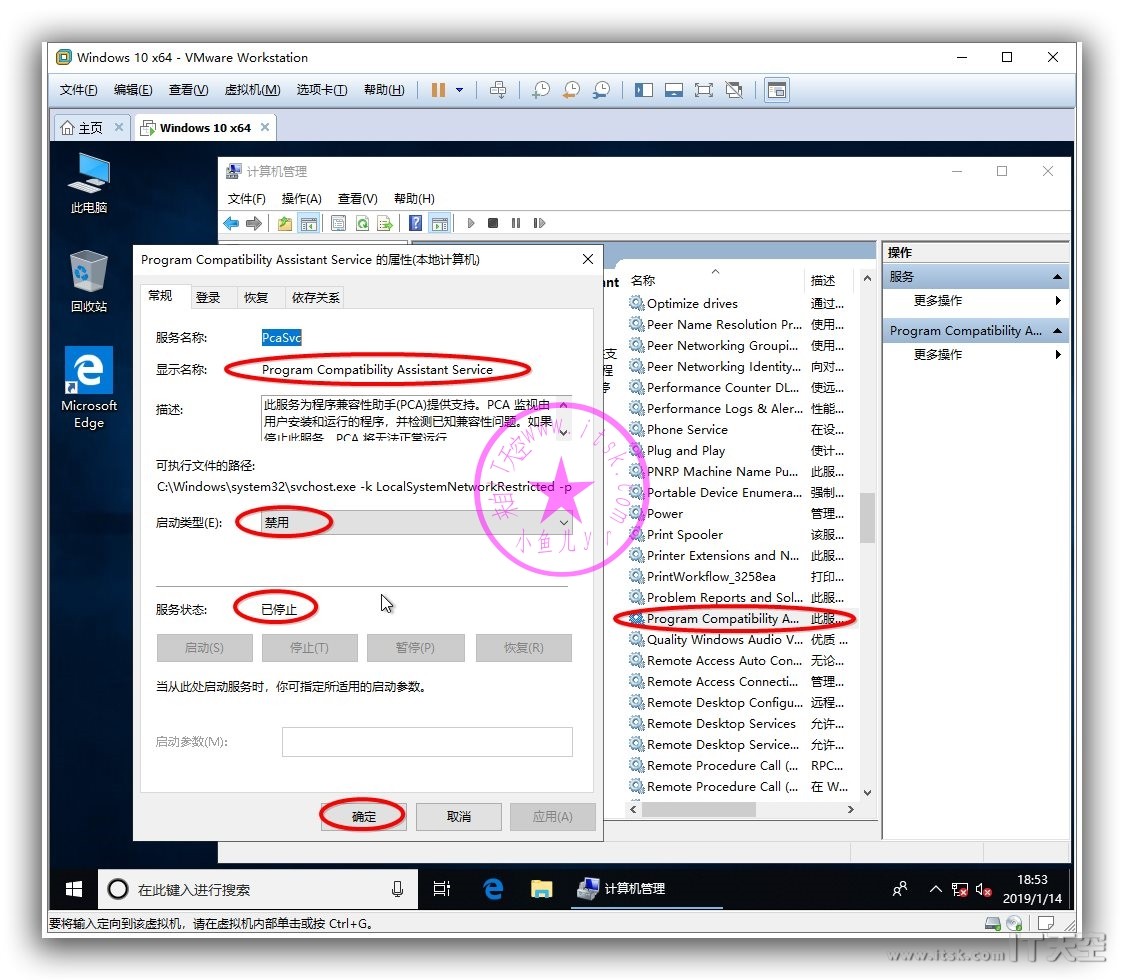1124x980 pixels.
Task: Enter VMware full screen mode
Action: pos(704,90)
